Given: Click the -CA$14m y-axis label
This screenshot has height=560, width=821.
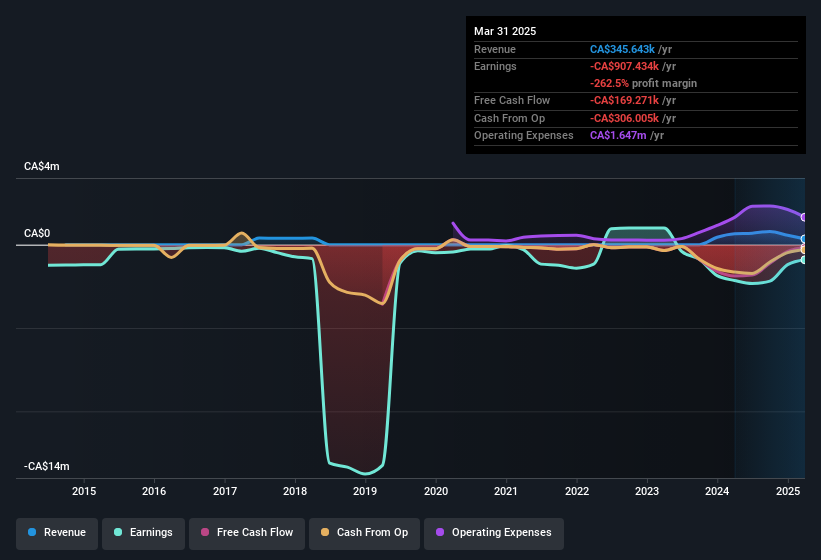Looking at the screenshot, I should (x=46, y=466).
